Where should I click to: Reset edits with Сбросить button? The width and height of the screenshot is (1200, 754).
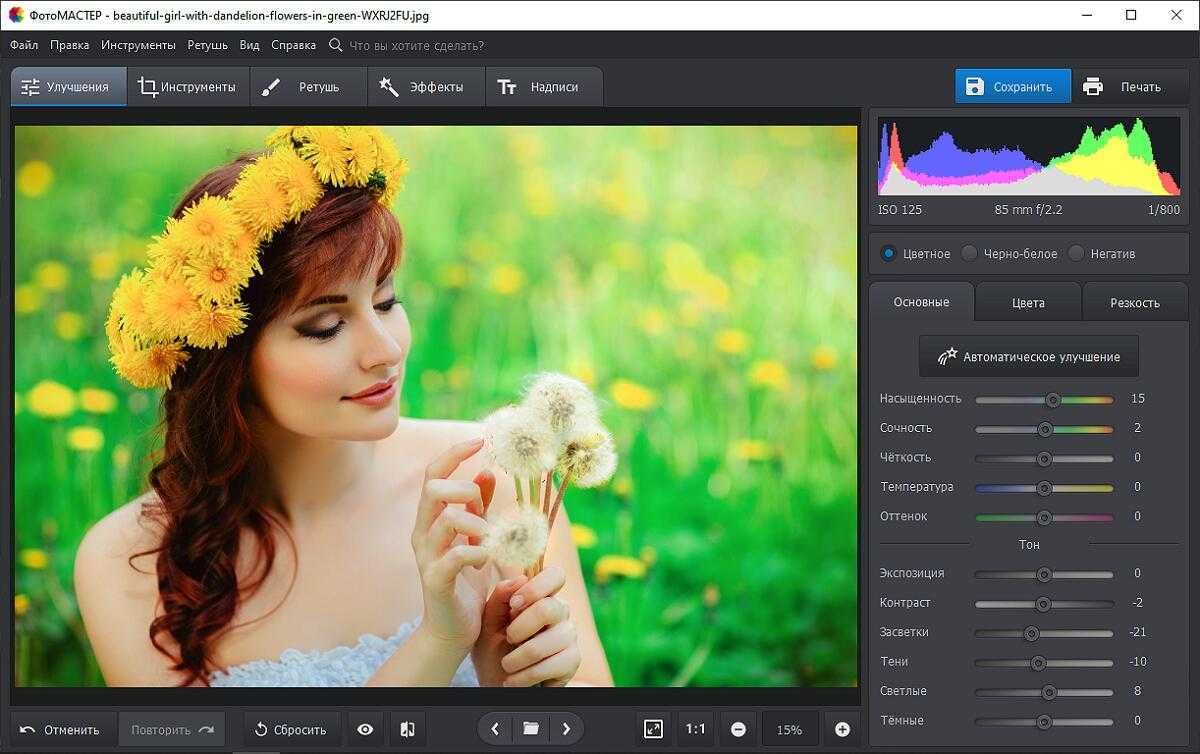pyautogui.click(x=291, y=729)
